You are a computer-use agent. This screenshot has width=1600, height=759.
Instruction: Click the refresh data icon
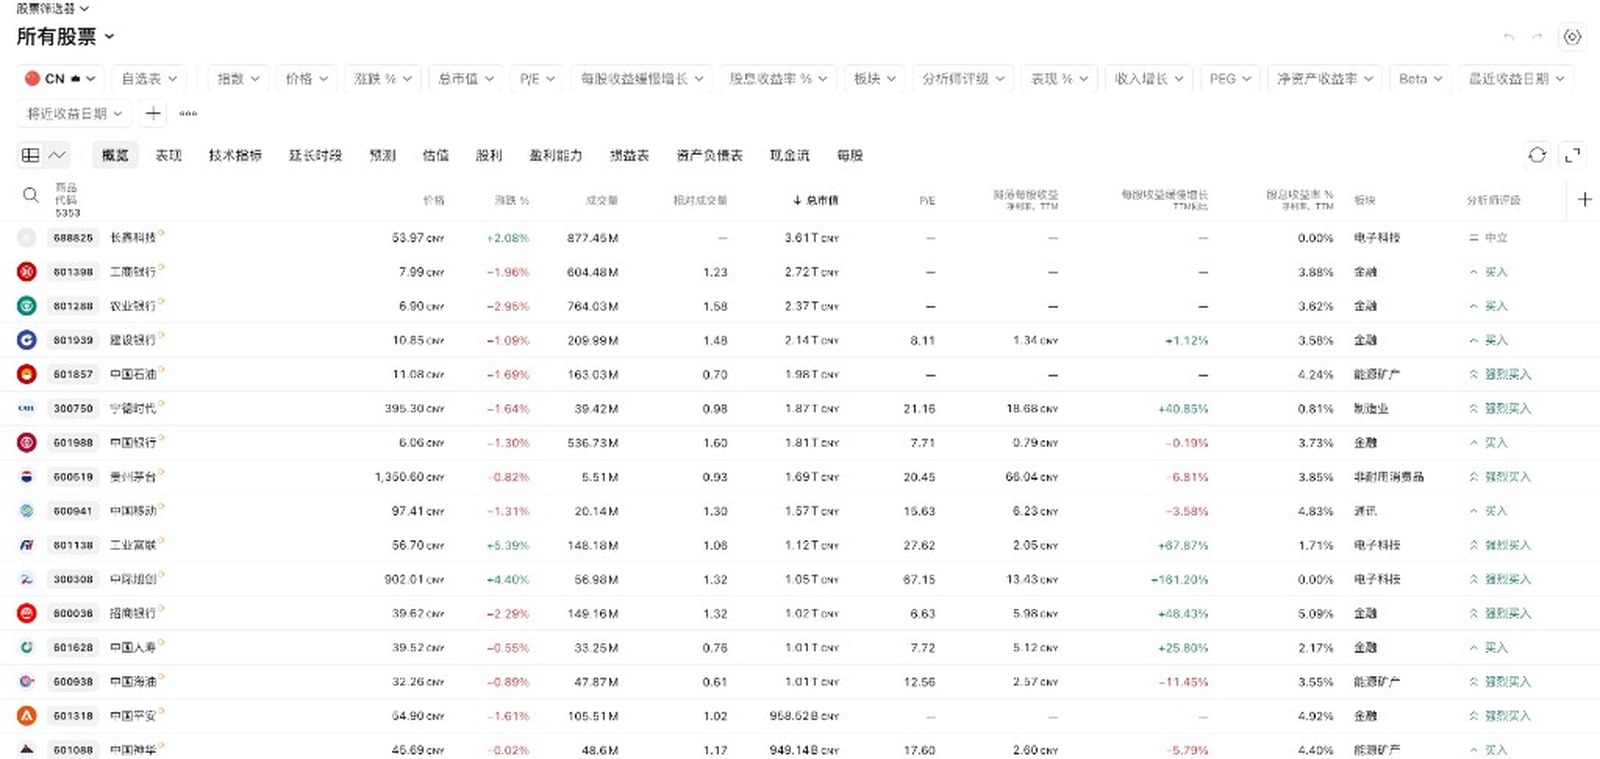tap(1537, 155)
